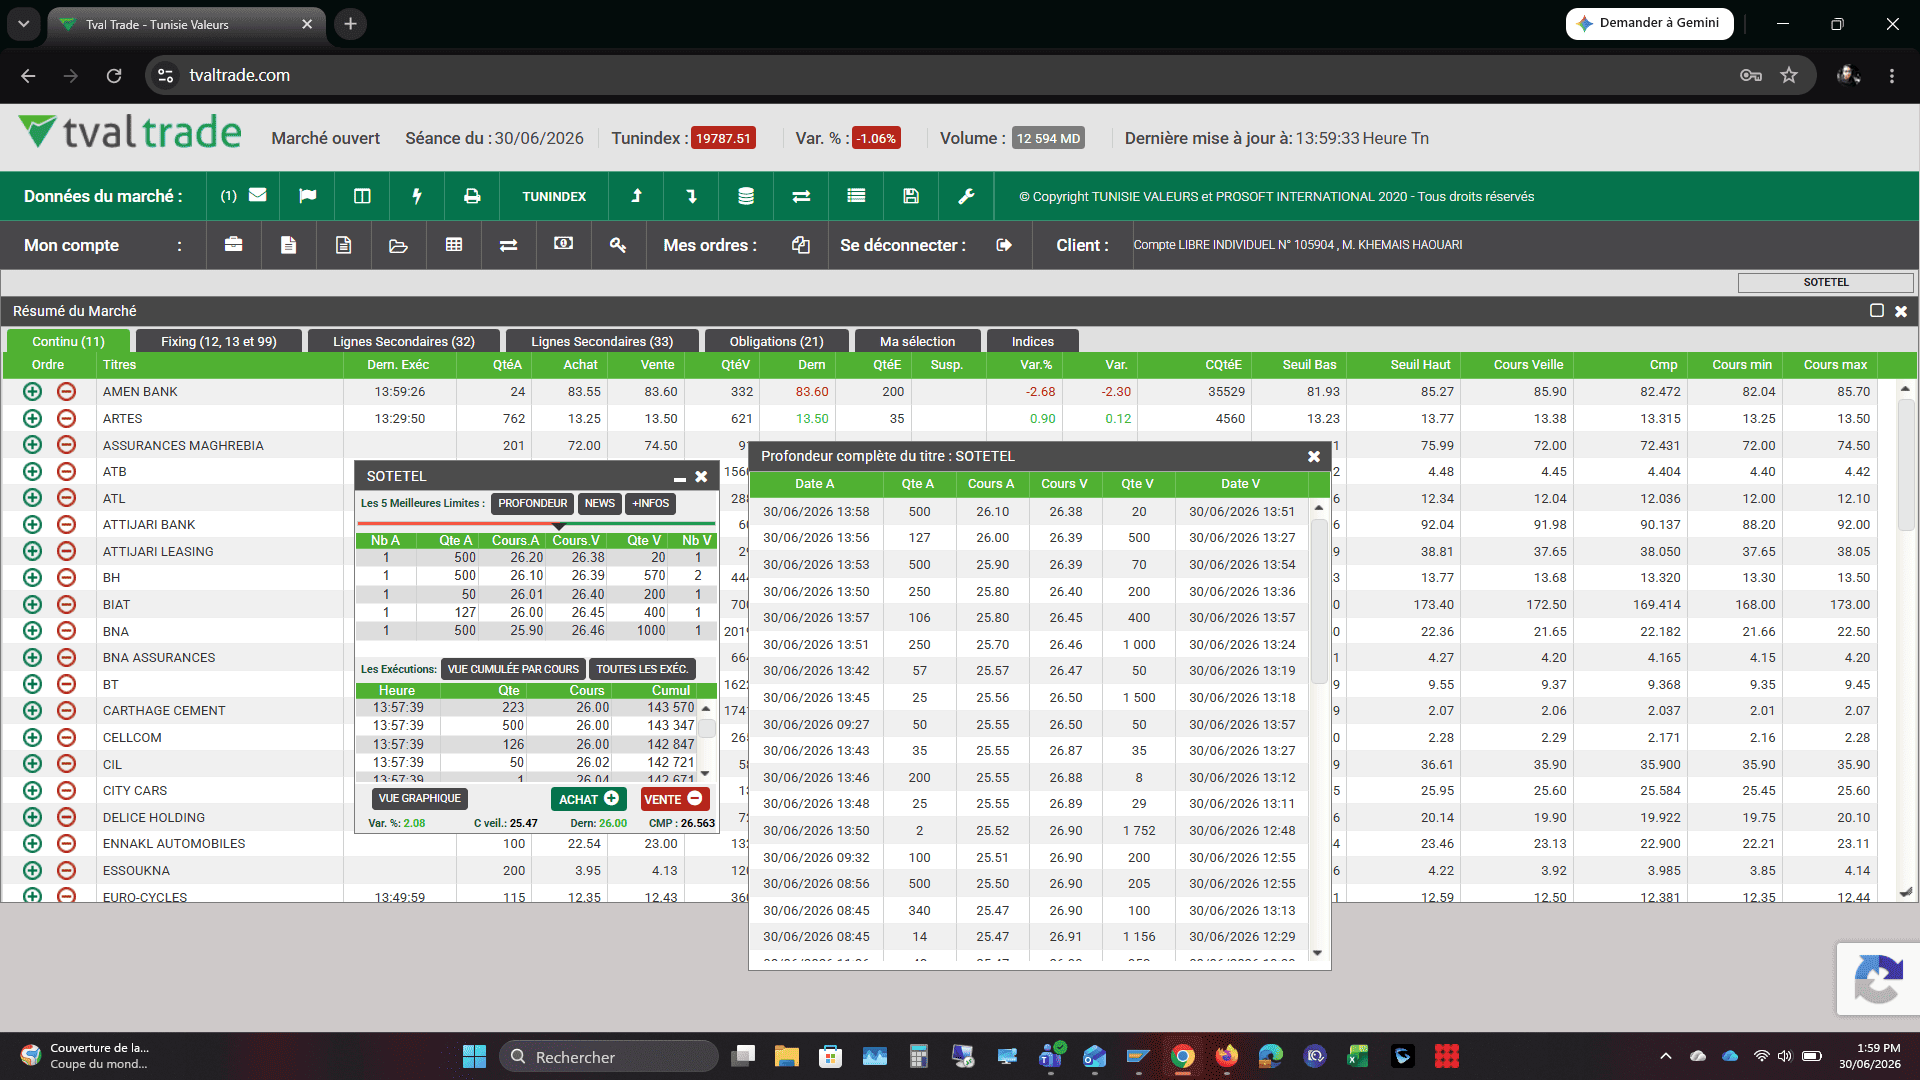Image resolution: width=1920 pixels, height=1080 pixels.
Task: Click the red minus sell icon for CELLCOM
Action: [x=66, y=737]
